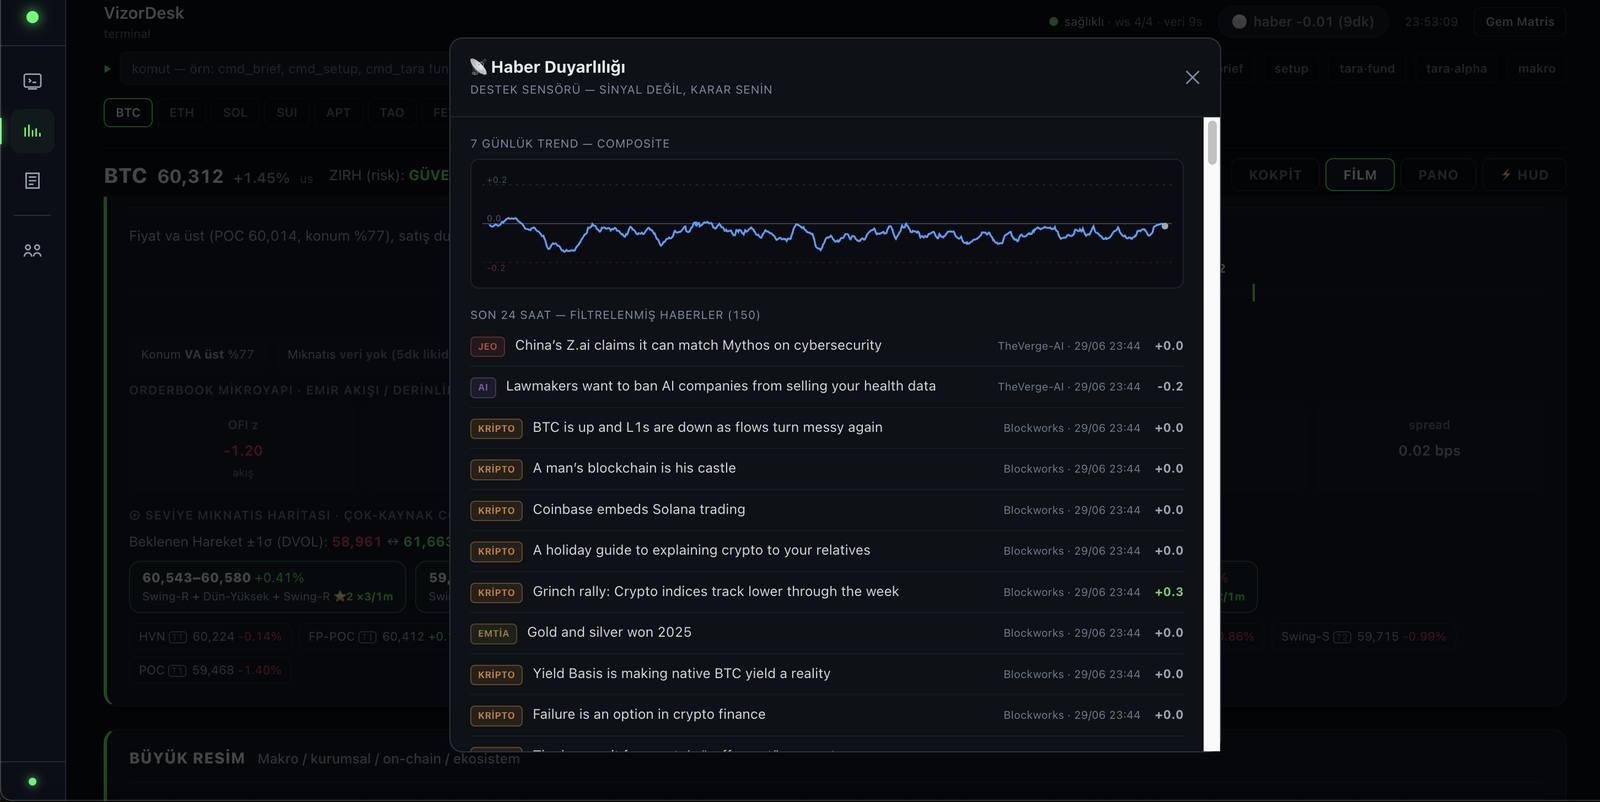Open the terminal icon in sidebar
This screenshot has width=1600, height=802.
pyautogui.click(x=32, y=81)
